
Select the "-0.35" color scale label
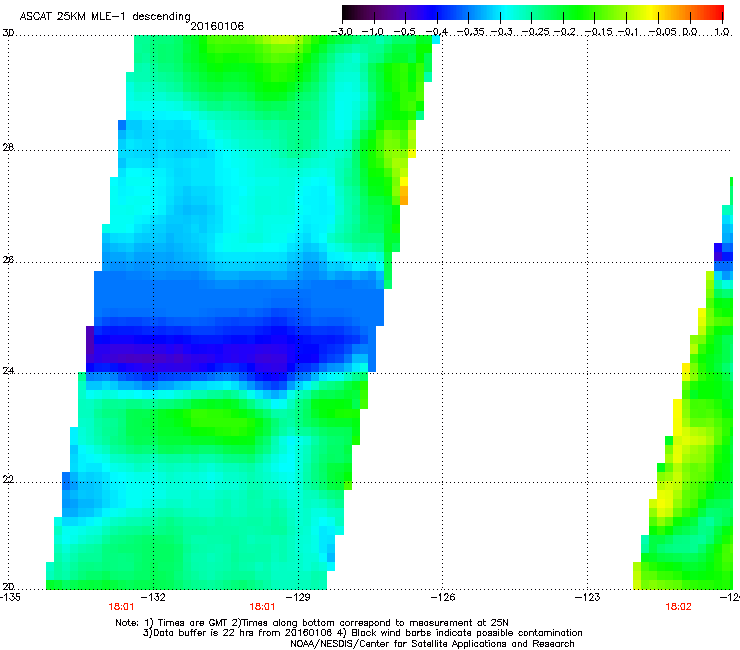470,32
